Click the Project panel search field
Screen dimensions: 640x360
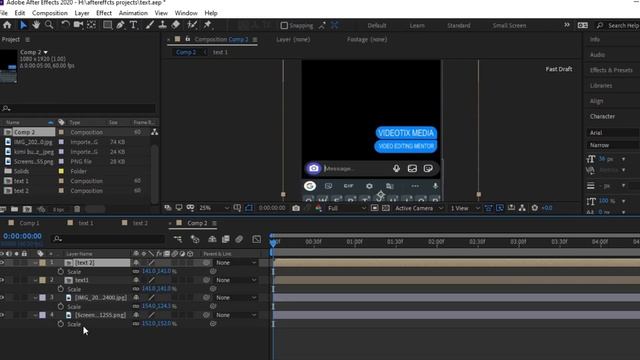click(78, 109)
